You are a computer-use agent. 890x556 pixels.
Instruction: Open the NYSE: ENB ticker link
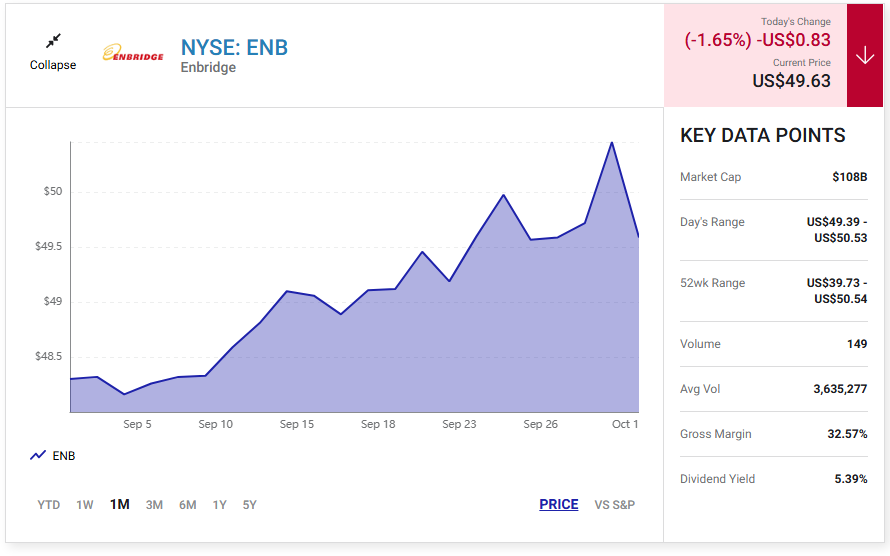tap(234, 48)
